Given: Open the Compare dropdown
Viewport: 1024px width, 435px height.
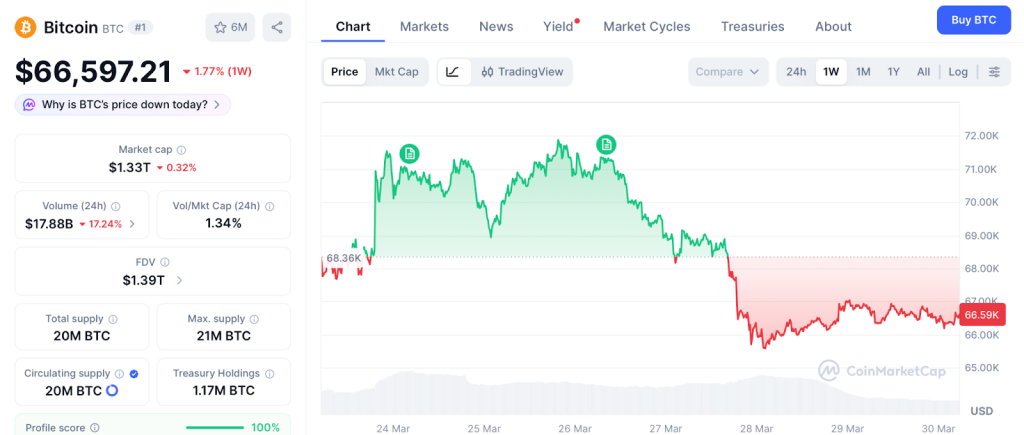Looking at the screenshot, I should tap(728, 72).
